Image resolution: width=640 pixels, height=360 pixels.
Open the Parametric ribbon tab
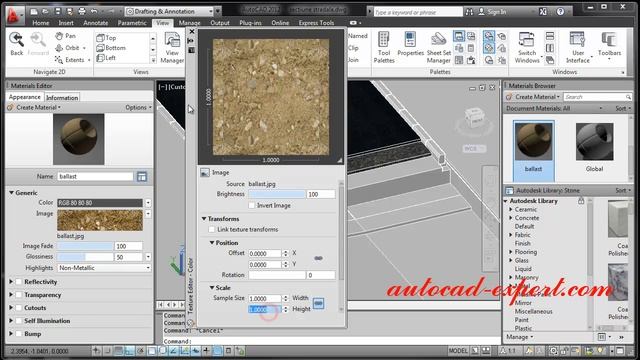tap(132, 23)
